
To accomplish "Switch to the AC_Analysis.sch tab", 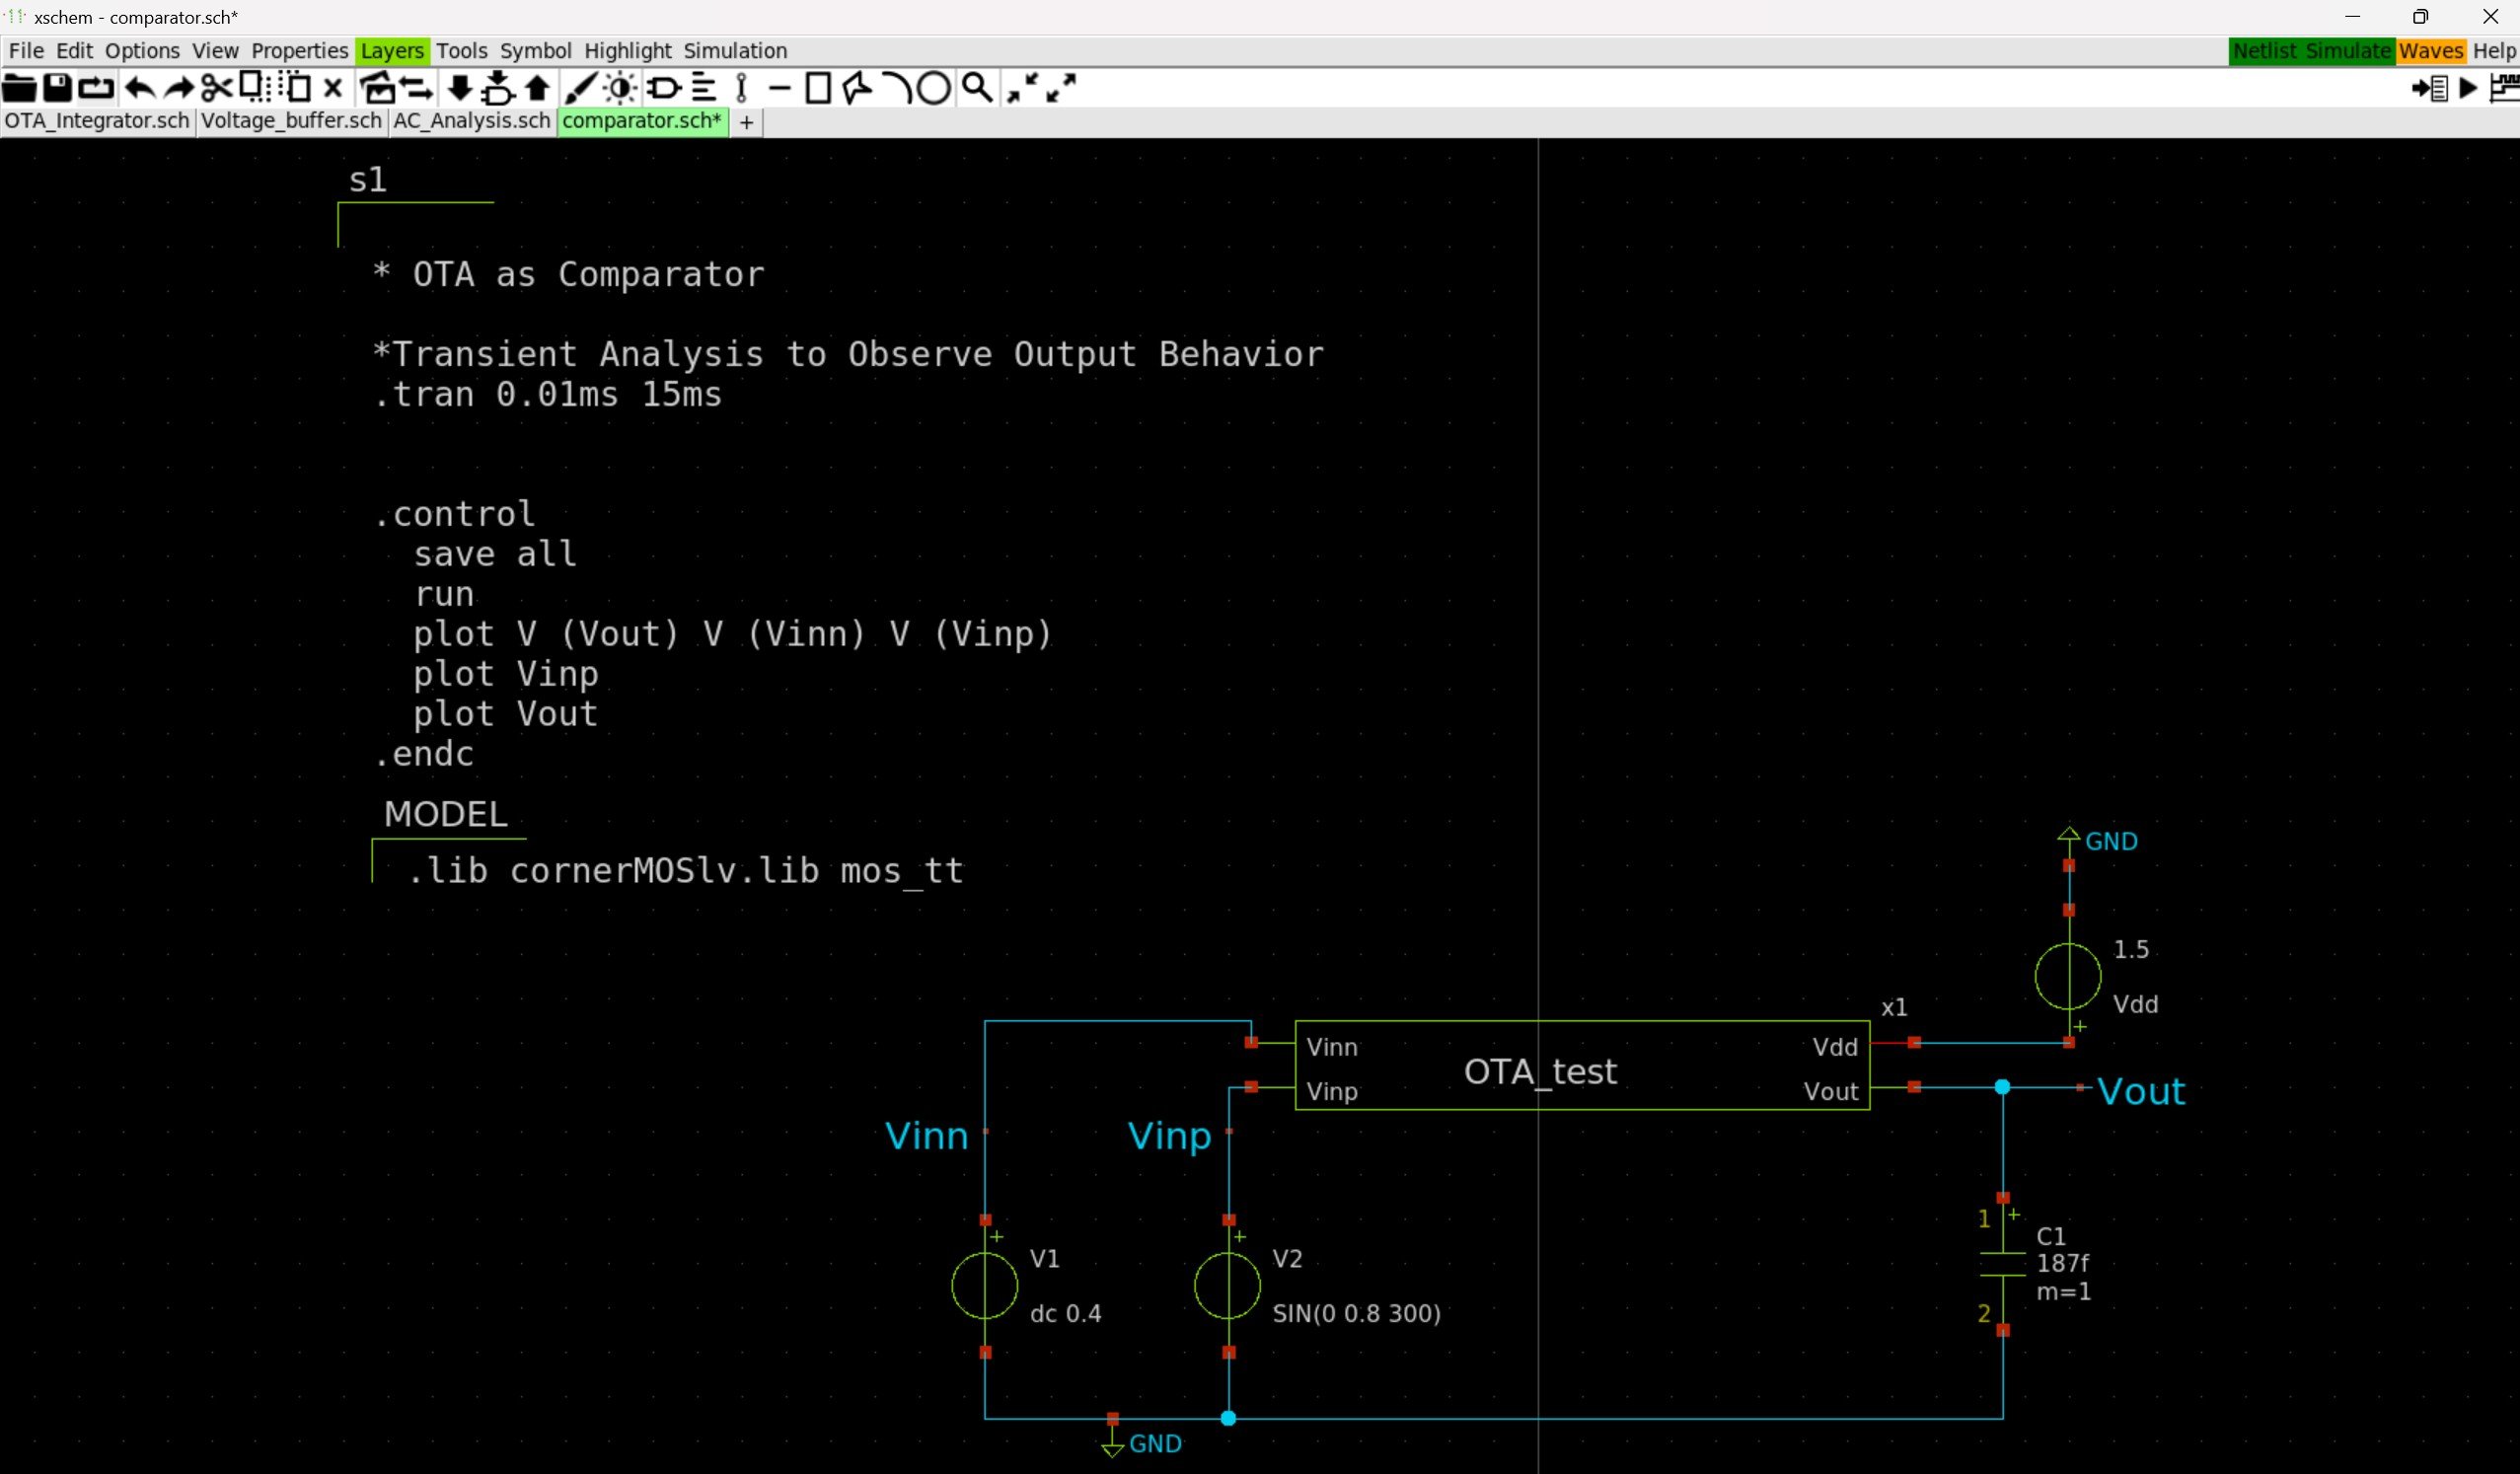I will (x=471, y=121).
